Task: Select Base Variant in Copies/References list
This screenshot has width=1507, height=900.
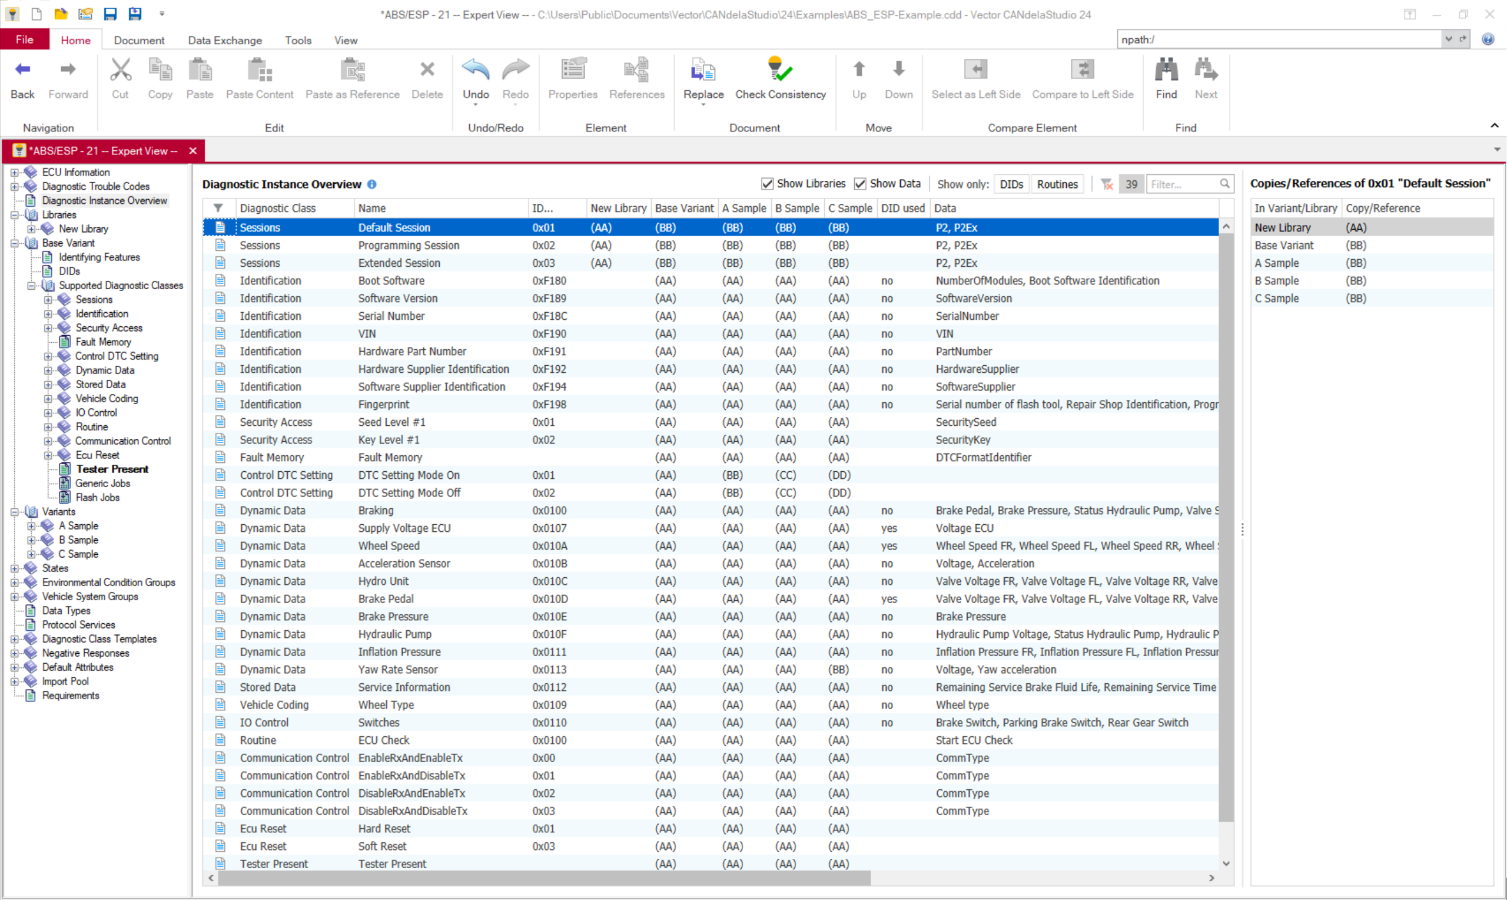Action: [x=1372, y=245]
